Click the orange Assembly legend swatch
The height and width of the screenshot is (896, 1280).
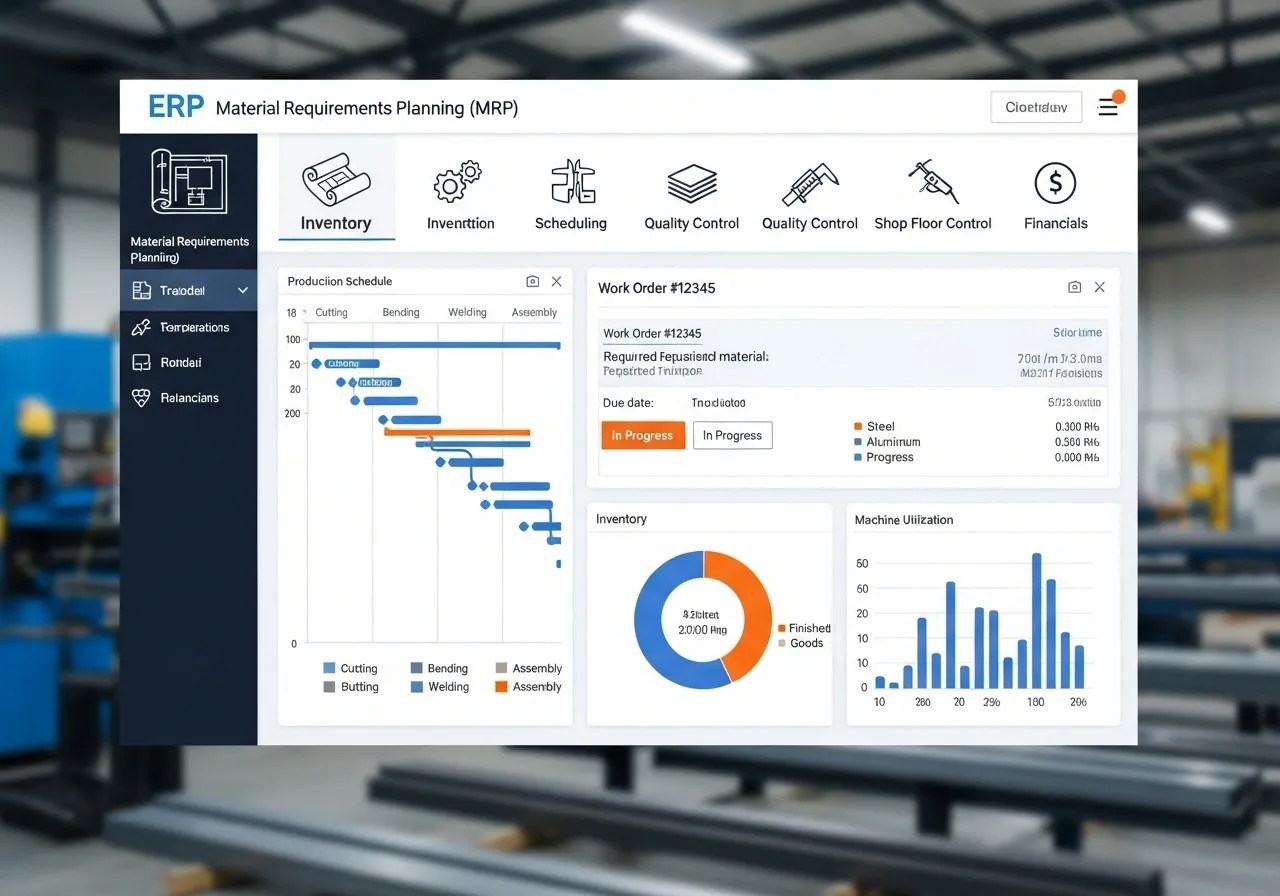pyautogui.click(x=502, y=687)
